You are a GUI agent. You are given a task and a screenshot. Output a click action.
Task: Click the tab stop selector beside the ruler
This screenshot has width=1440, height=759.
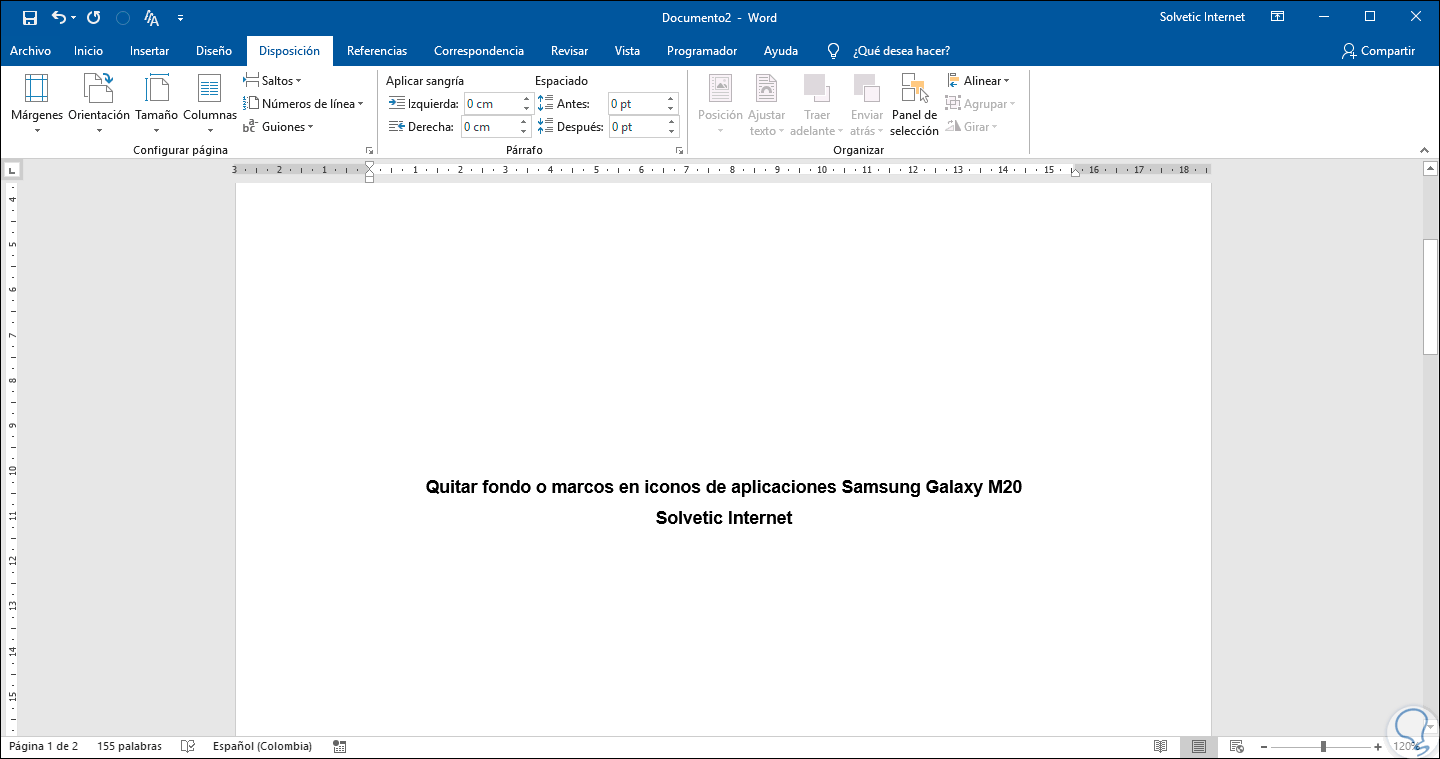(x=11, y=170)
